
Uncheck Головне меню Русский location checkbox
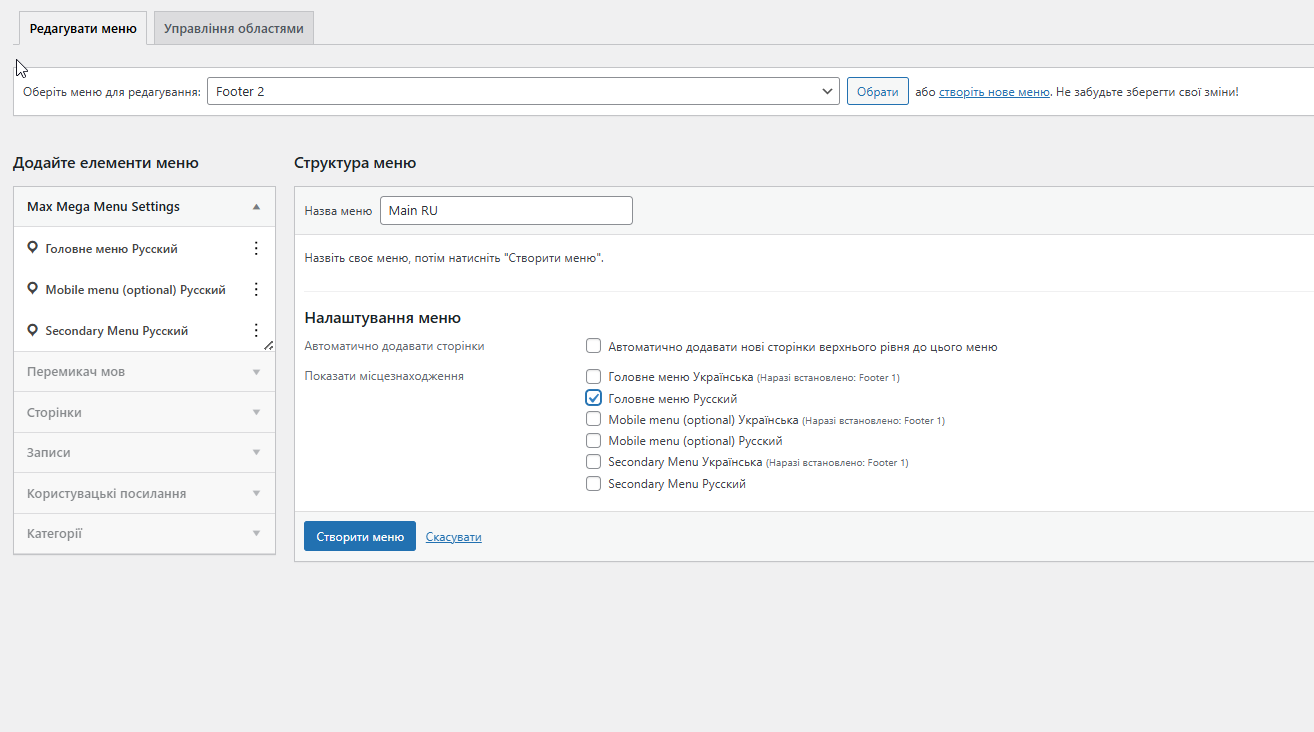tap(594, 398)
